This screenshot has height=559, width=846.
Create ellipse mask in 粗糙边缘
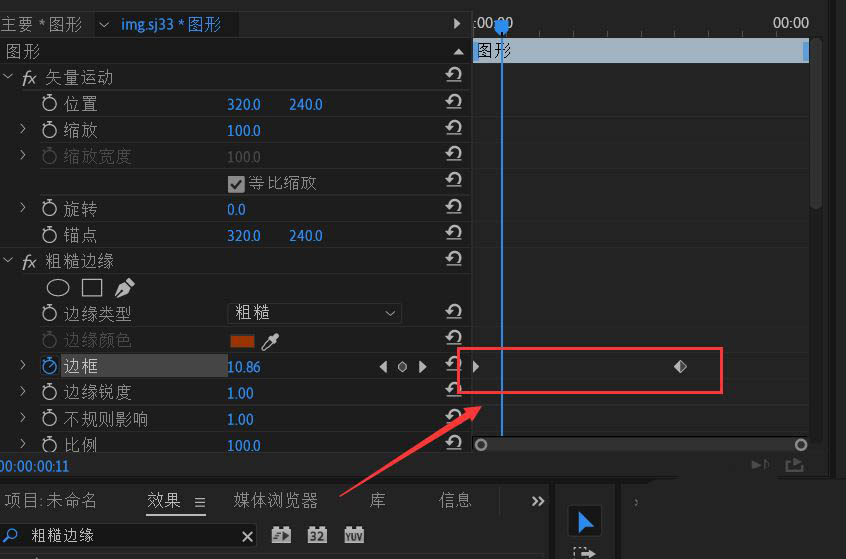(58, 288)
